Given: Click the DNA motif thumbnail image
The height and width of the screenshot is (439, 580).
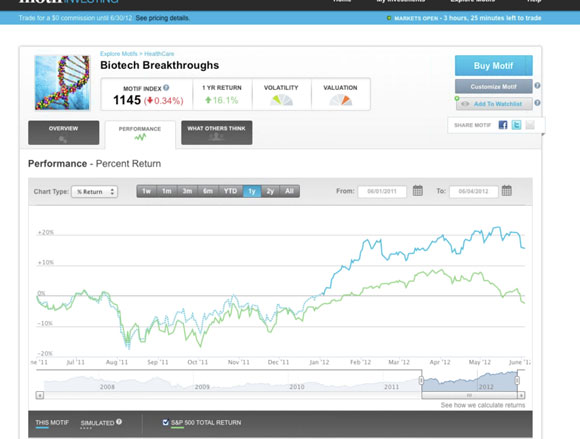Looking at the screenshot, I should tap(62, 82).
